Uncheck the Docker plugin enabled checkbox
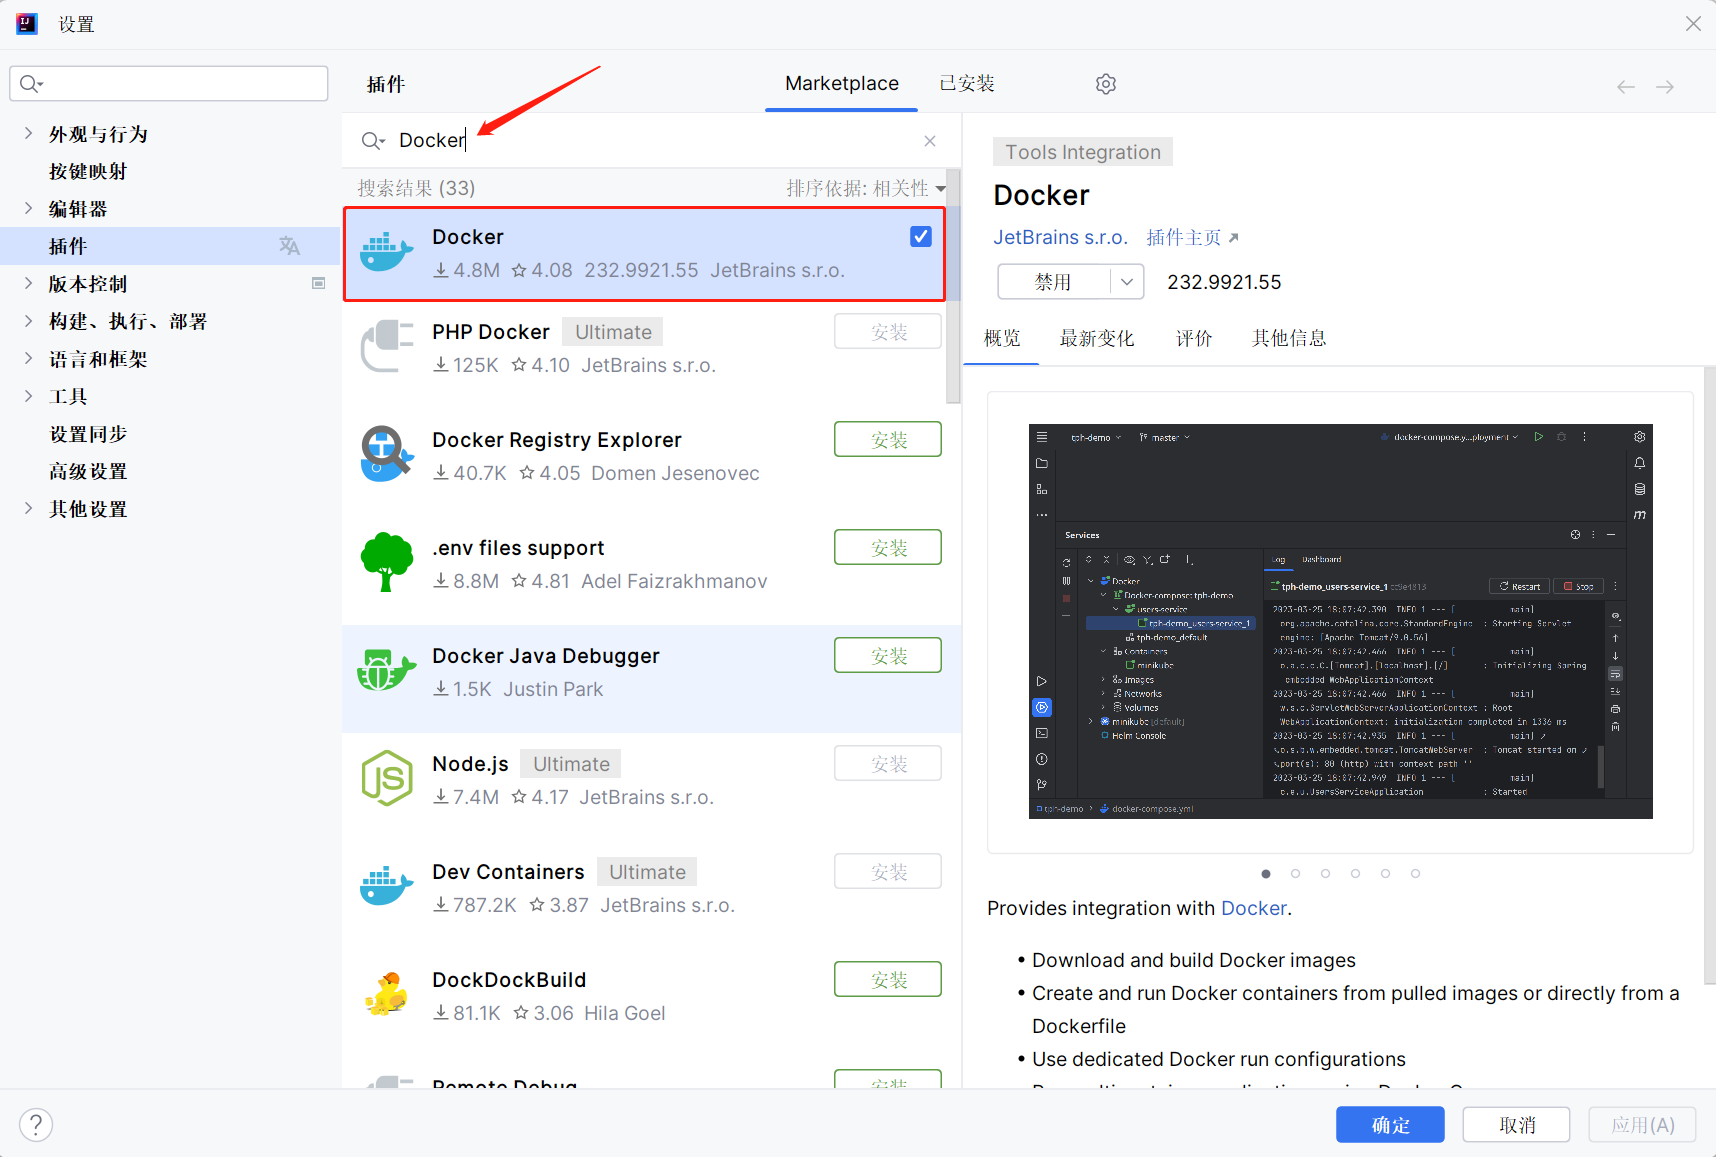This screenshot has height=1157, width=1716. 921,236
